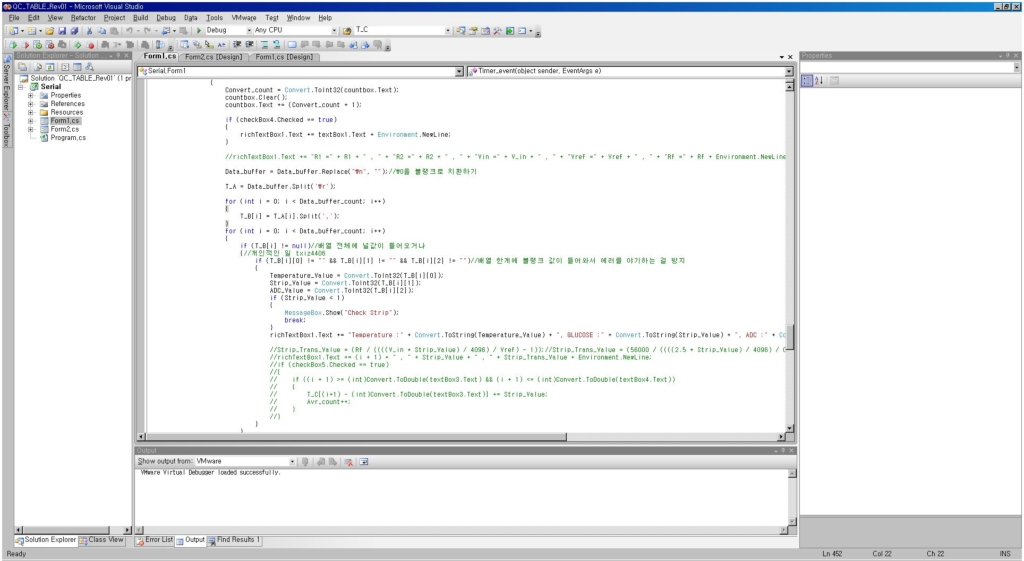This screenshot has height=561, width=1024.
Task: Clear All icon in Output toolbar
Action: (x=349, y=462)
